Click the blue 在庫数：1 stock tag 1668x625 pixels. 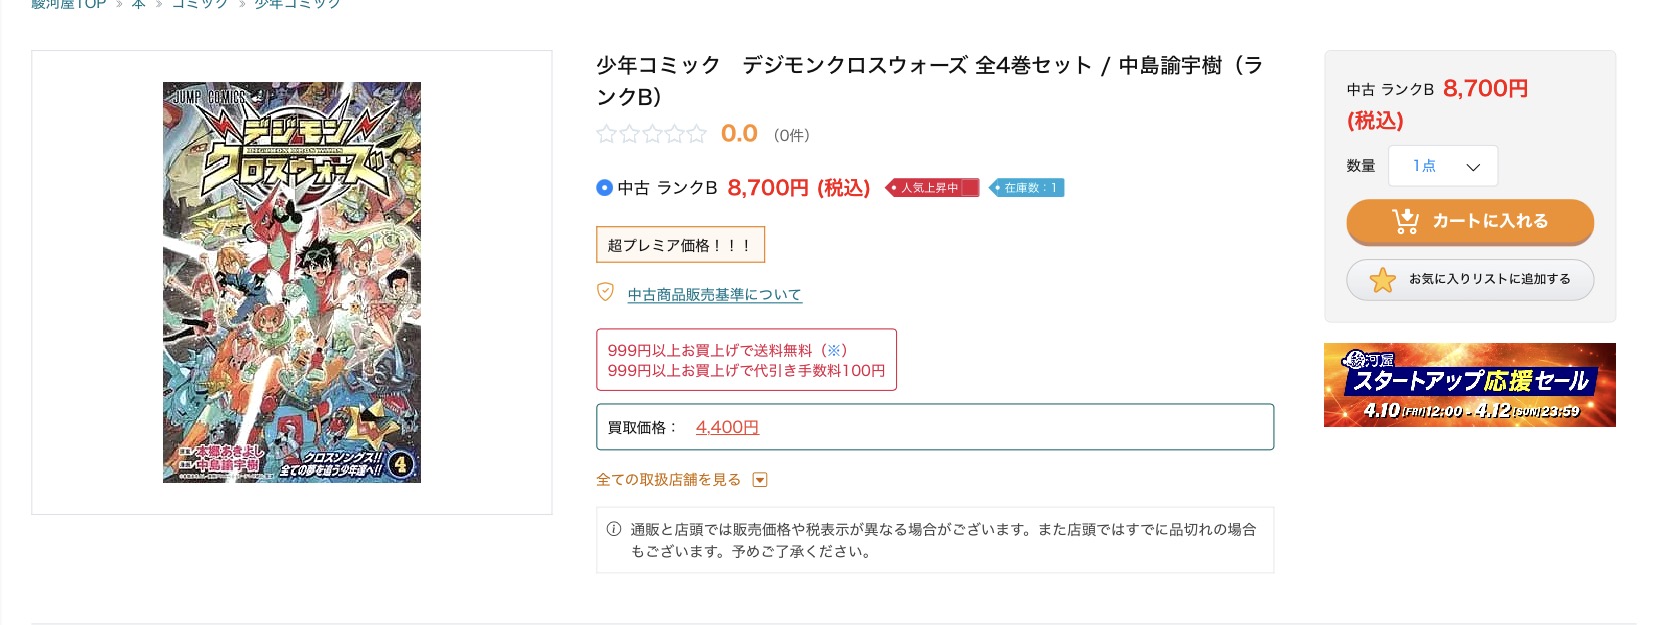tap(1027, 188)
